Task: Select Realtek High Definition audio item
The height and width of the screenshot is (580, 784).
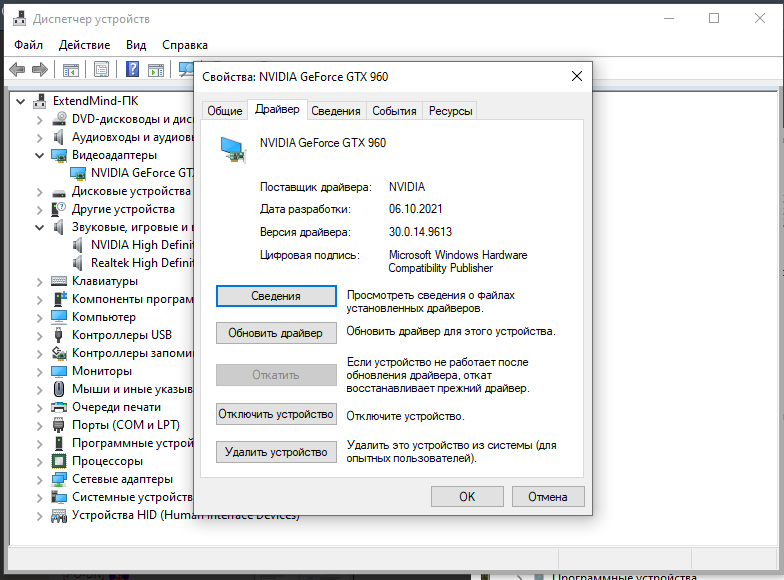Action: pyautogui.click(x=134, y=263)
